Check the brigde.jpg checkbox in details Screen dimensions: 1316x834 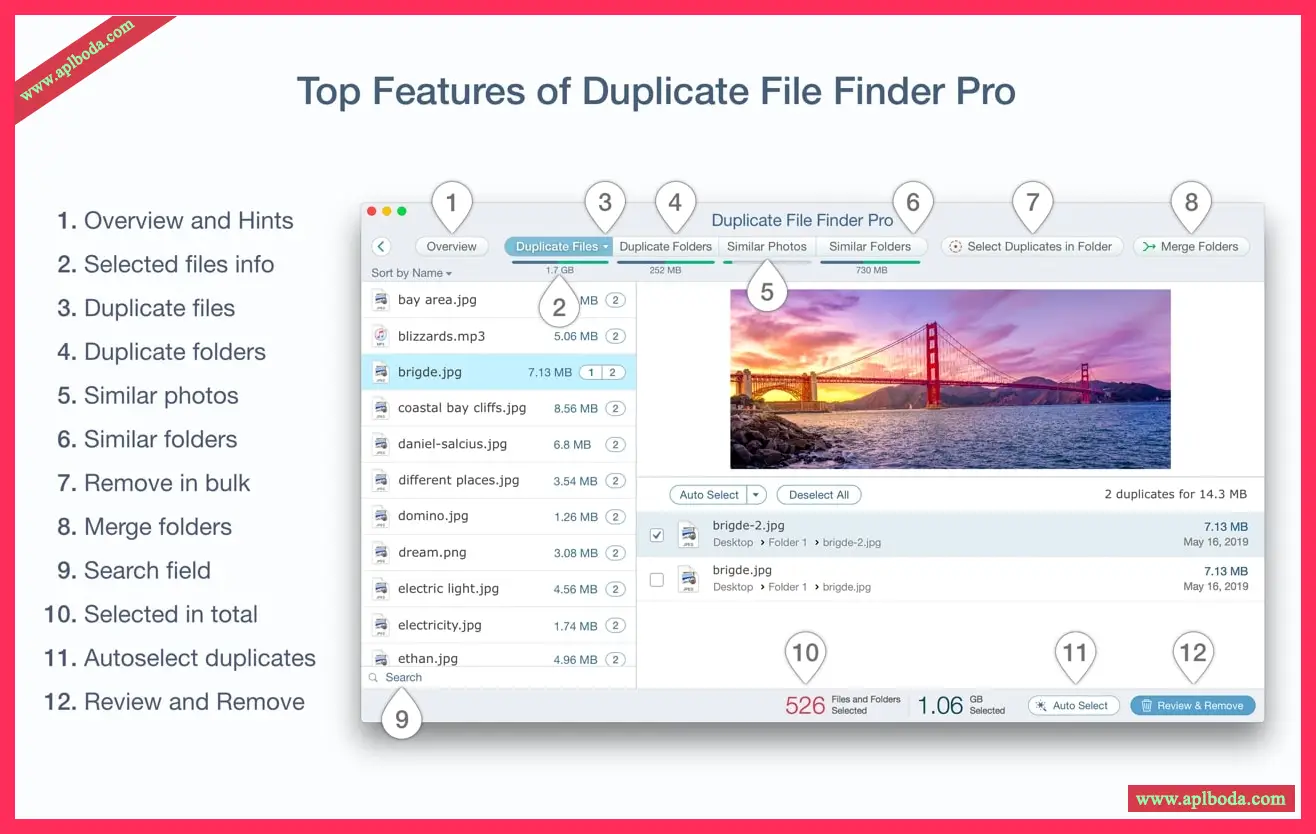pyautogui.click(x=657, y=579)
